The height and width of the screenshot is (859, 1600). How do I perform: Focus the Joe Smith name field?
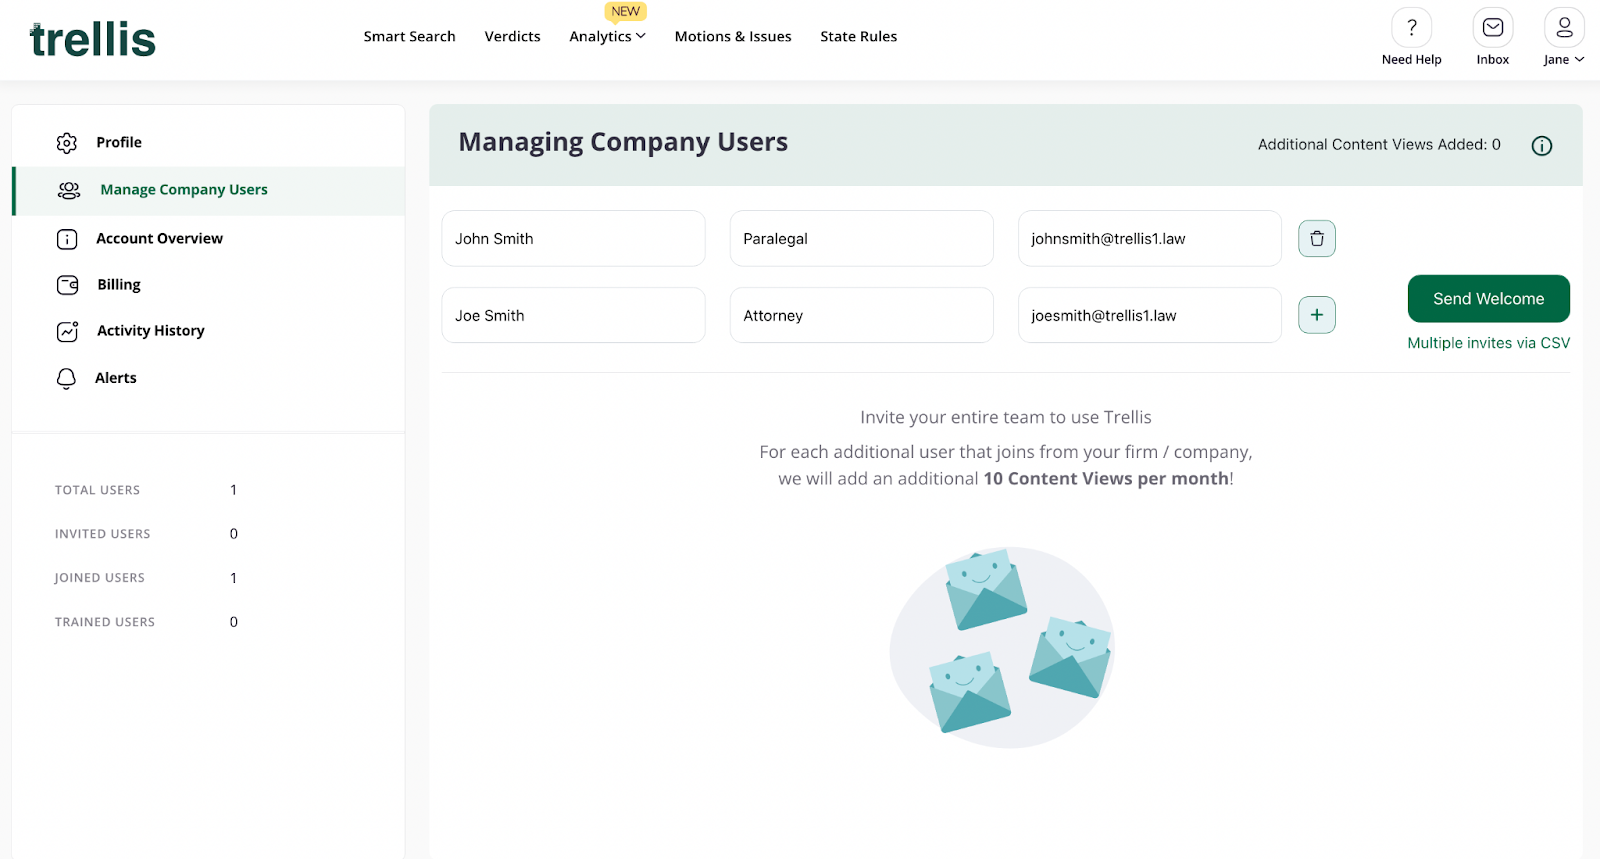[x=573, y=315]
